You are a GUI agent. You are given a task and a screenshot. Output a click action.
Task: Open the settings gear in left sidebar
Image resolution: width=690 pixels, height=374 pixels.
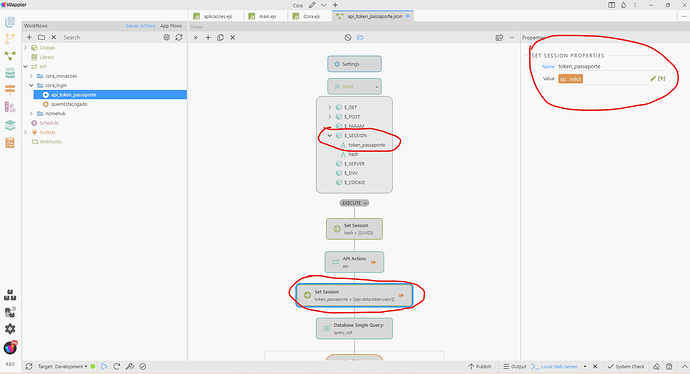pyautogui.click(x=10, y=329)
